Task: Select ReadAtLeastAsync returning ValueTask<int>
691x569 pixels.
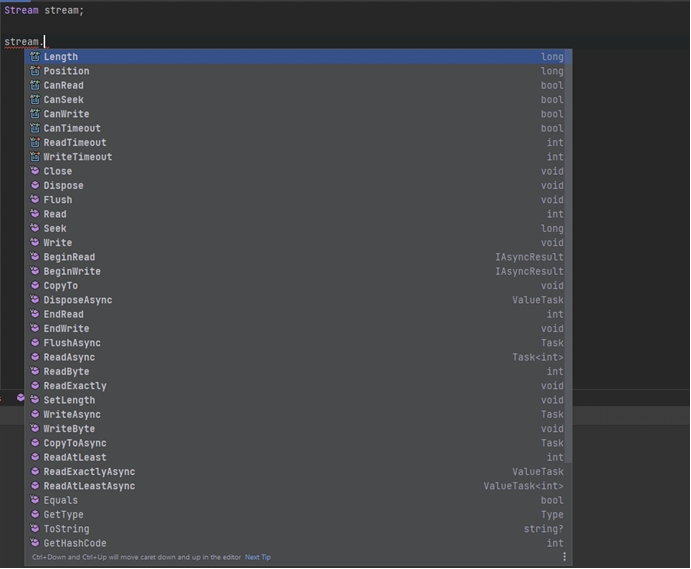Action: click(89, 486)
